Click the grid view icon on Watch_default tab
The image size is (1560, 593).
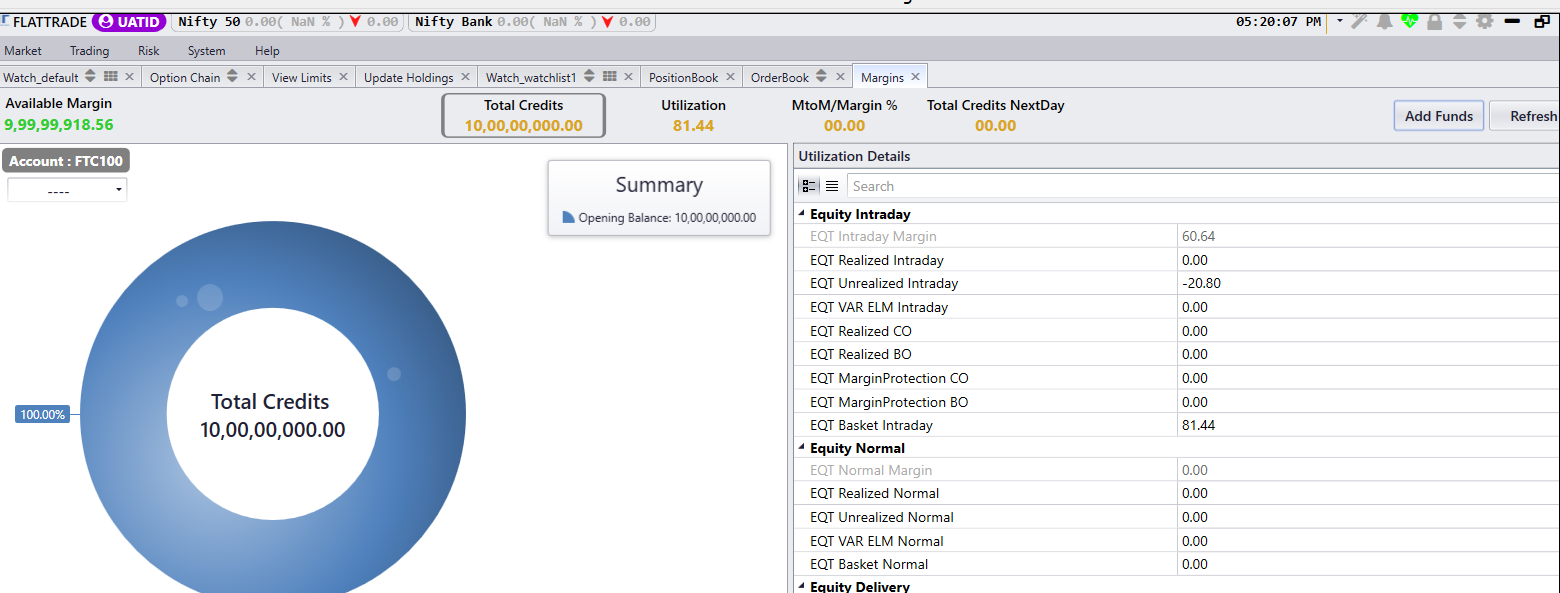pyautogui.click(x=111, y=76)
